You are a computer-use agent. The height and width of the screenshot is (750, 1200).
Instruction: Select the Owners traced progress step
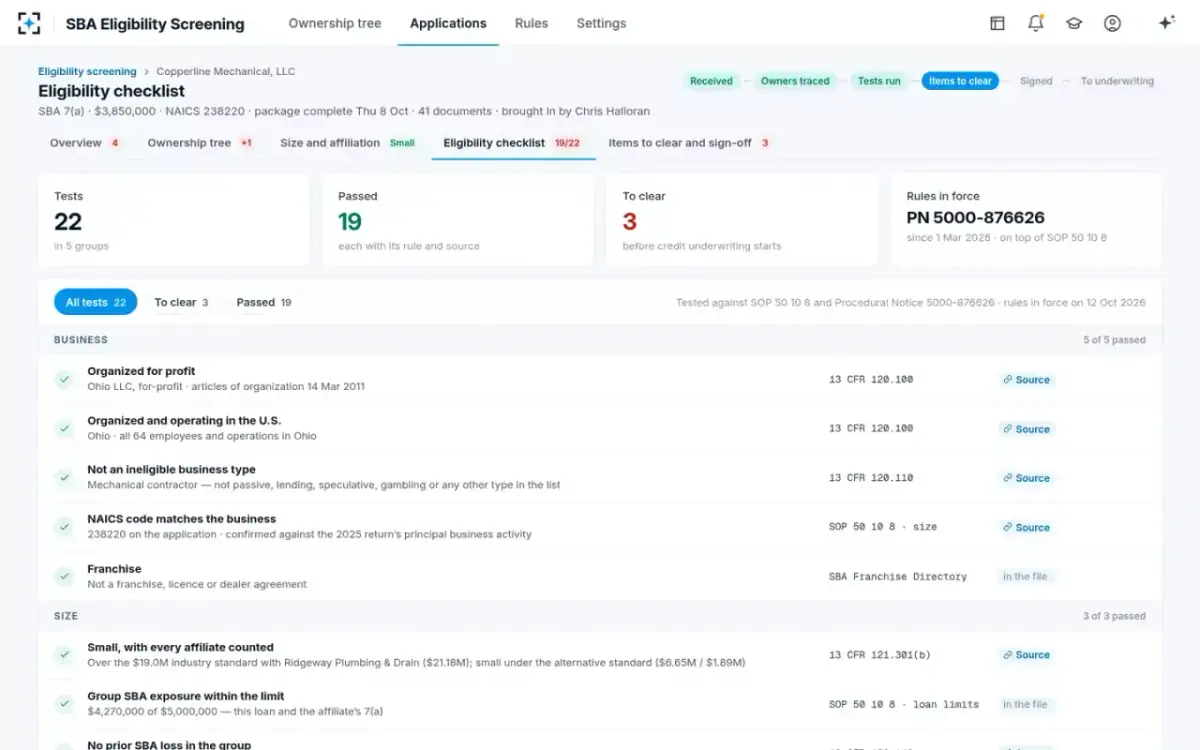(795, 81)
